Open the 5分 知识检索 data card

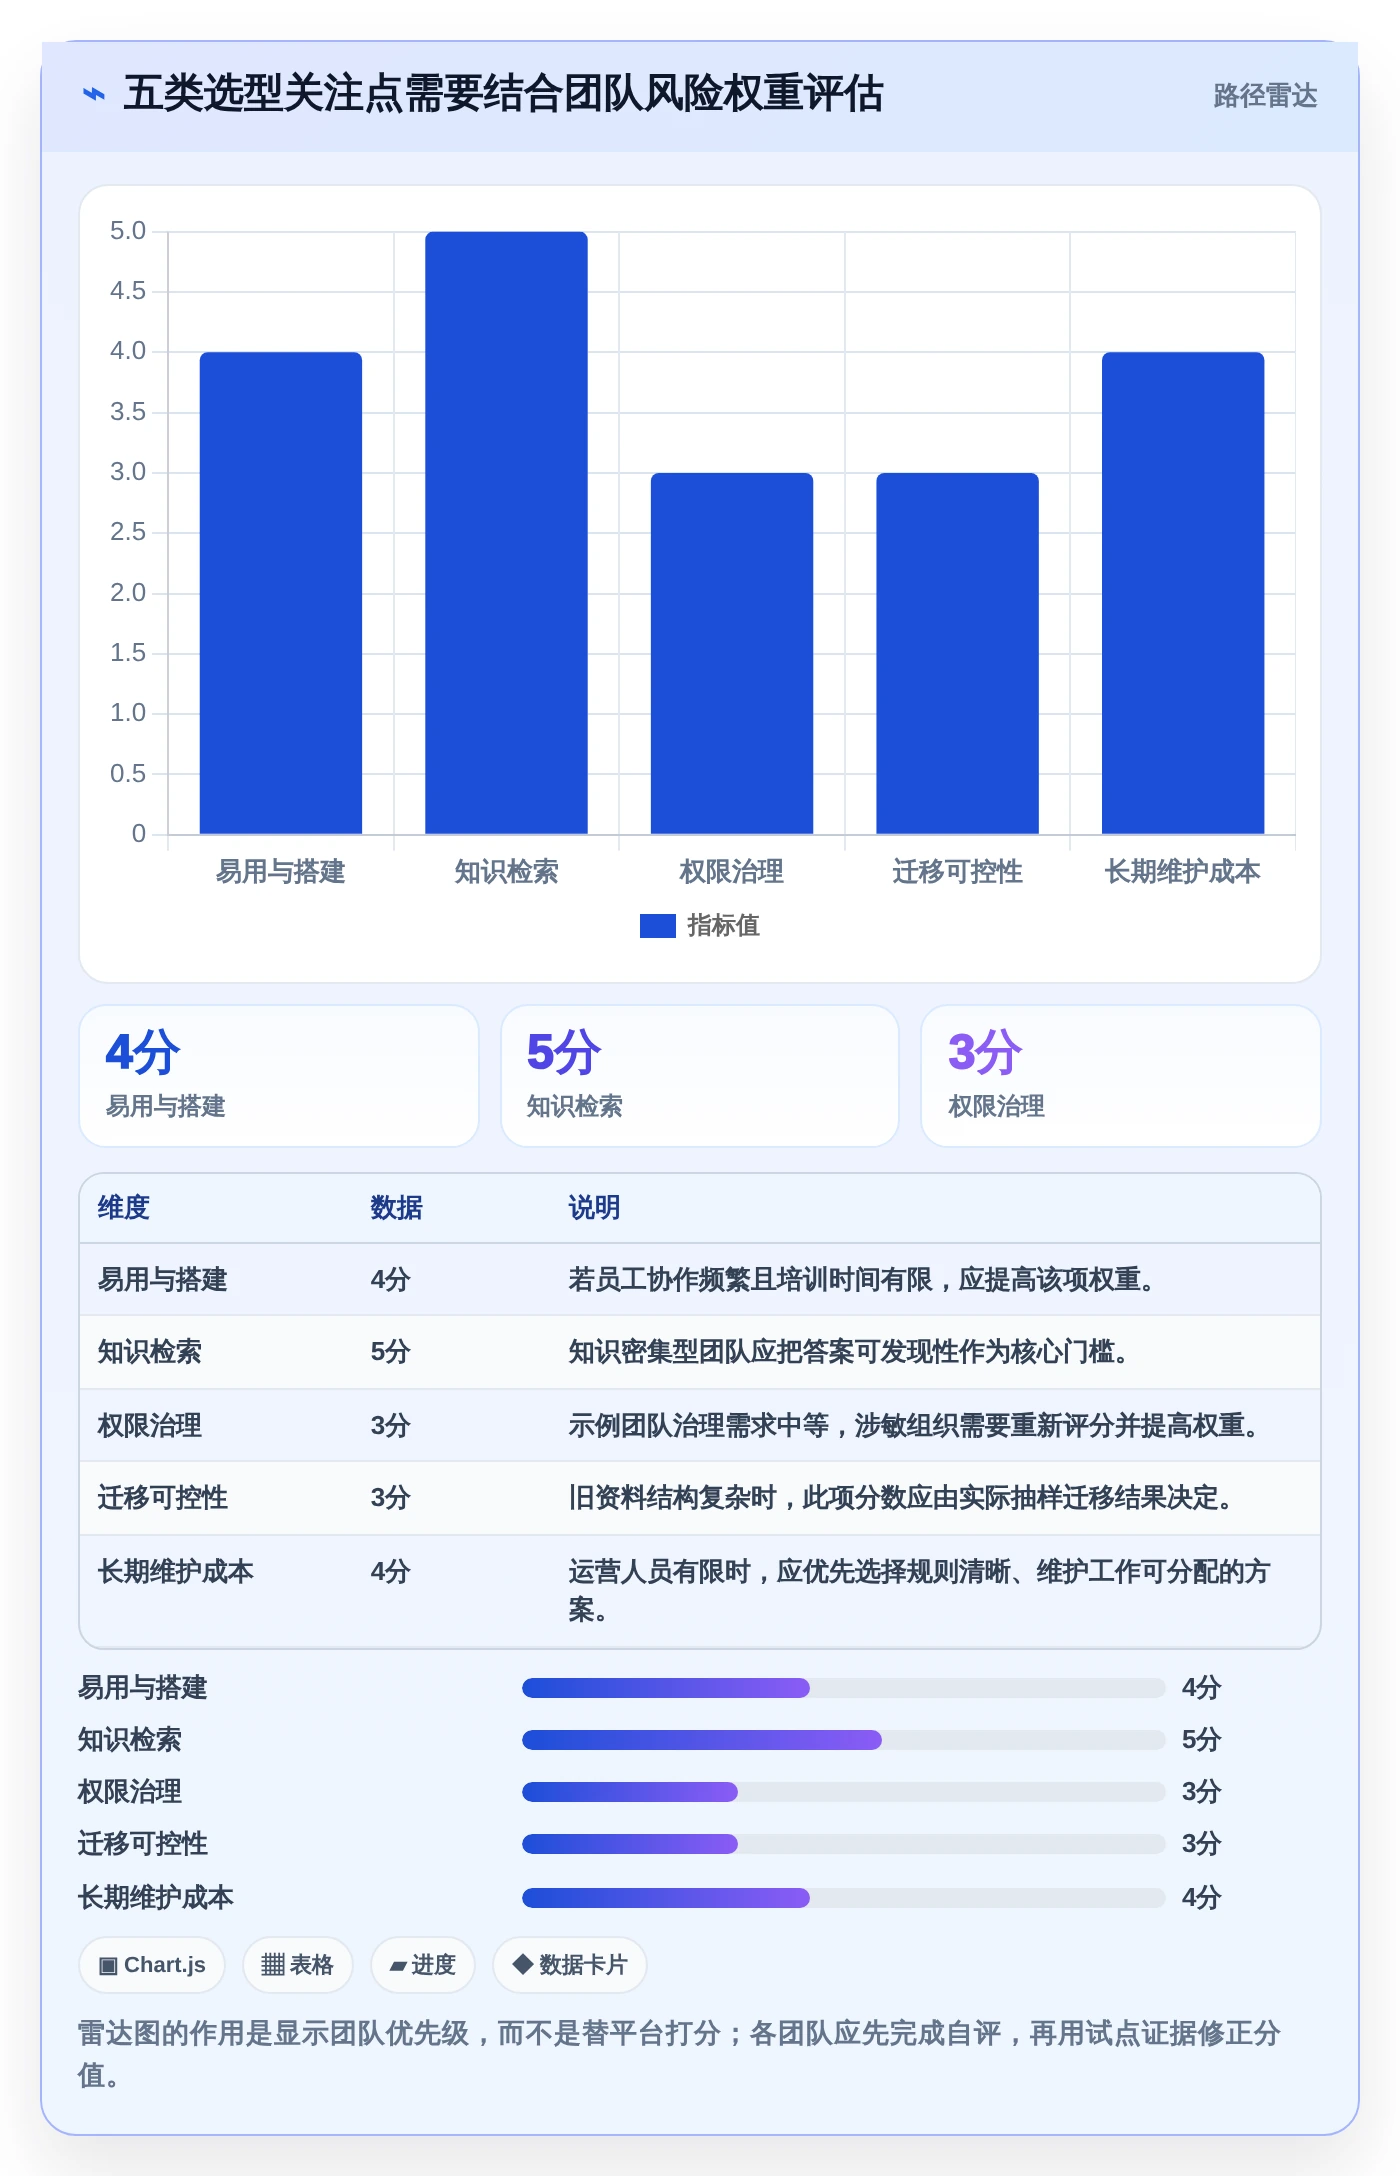tap(700, 1076)
